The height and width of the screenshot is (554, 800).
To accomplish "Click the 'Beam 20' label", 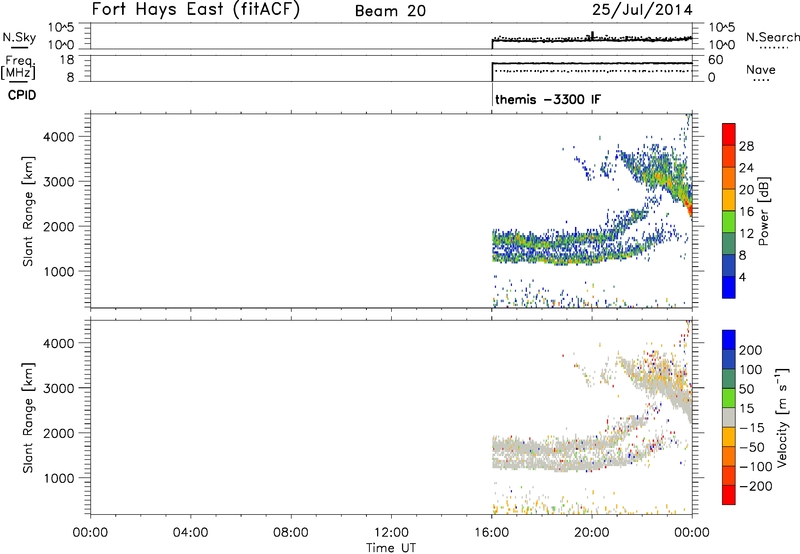I will pyautogui.click(x=390, y=11).
